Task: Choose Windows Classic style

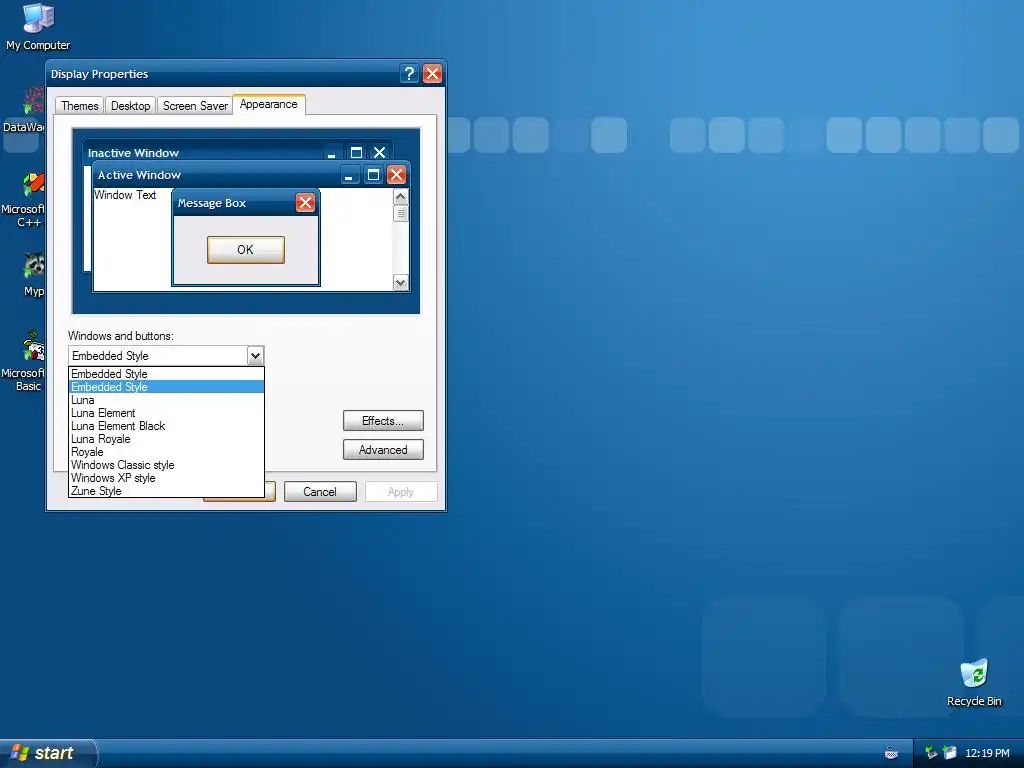Action: tap(166, 465)
